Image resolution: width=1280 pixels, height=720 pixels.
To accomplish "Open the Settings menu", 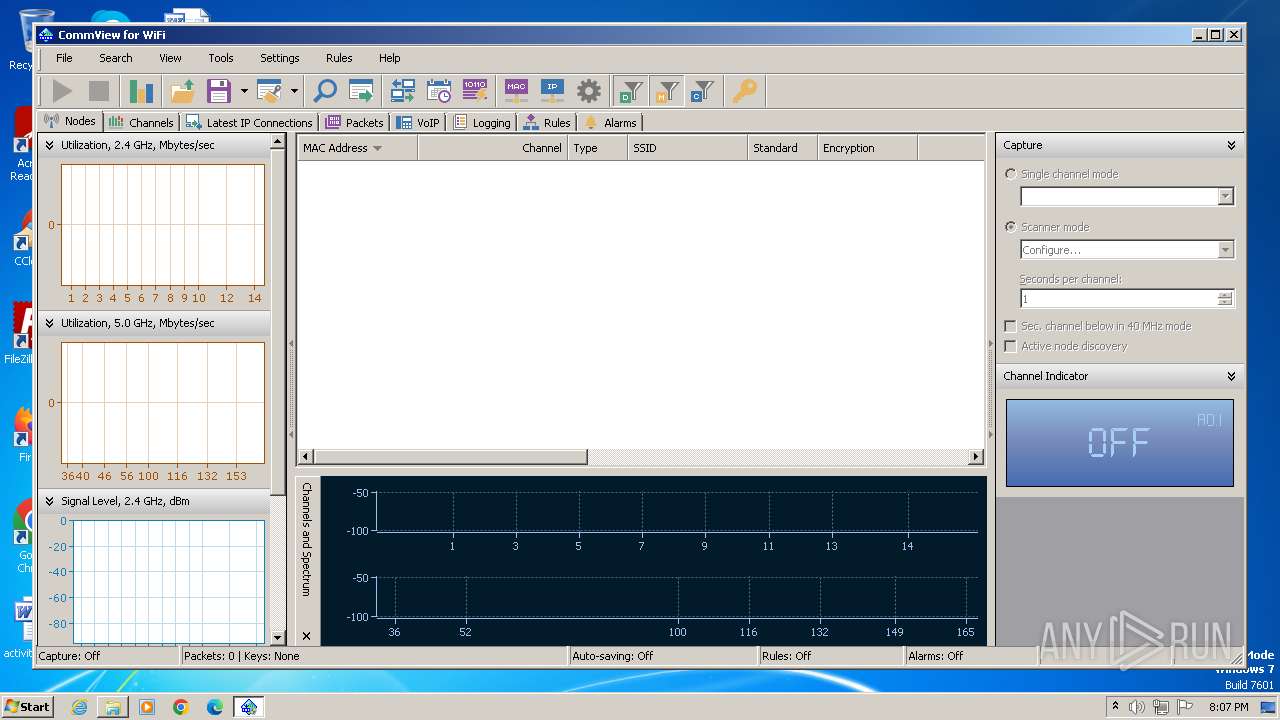I will (280, 58).
